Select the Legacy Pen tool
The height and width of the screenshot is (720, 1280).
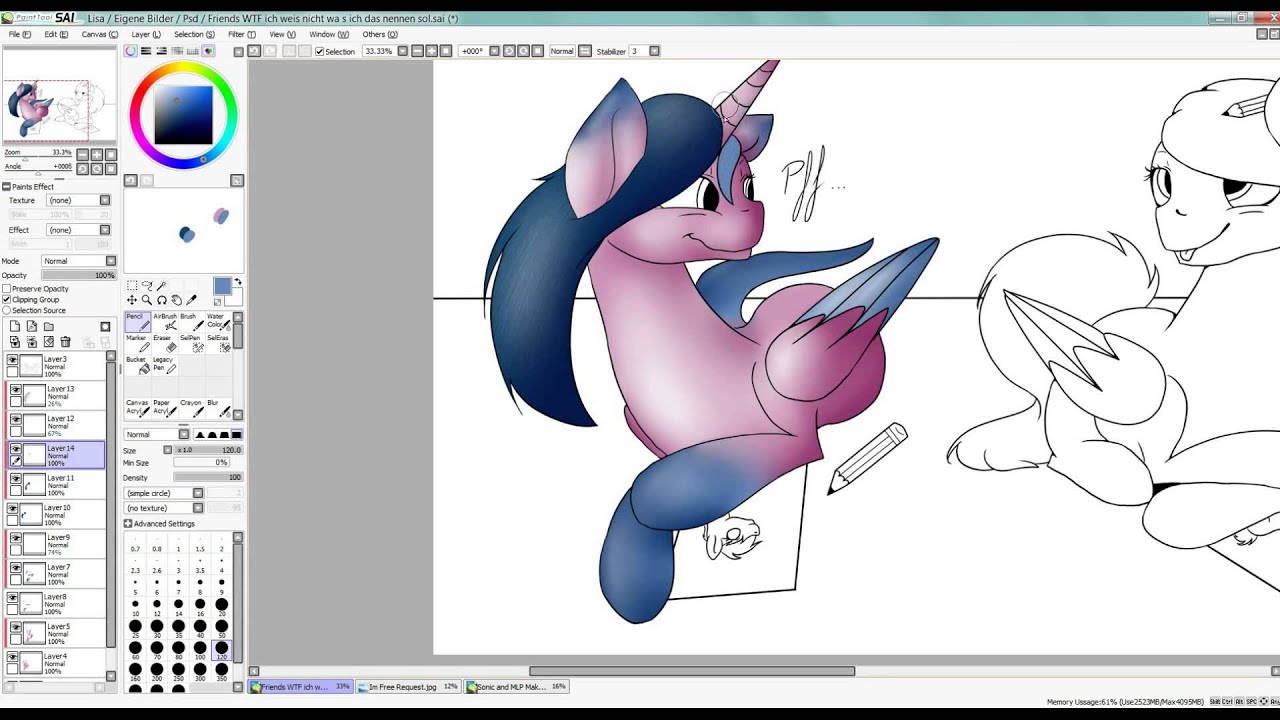(165, 366)
